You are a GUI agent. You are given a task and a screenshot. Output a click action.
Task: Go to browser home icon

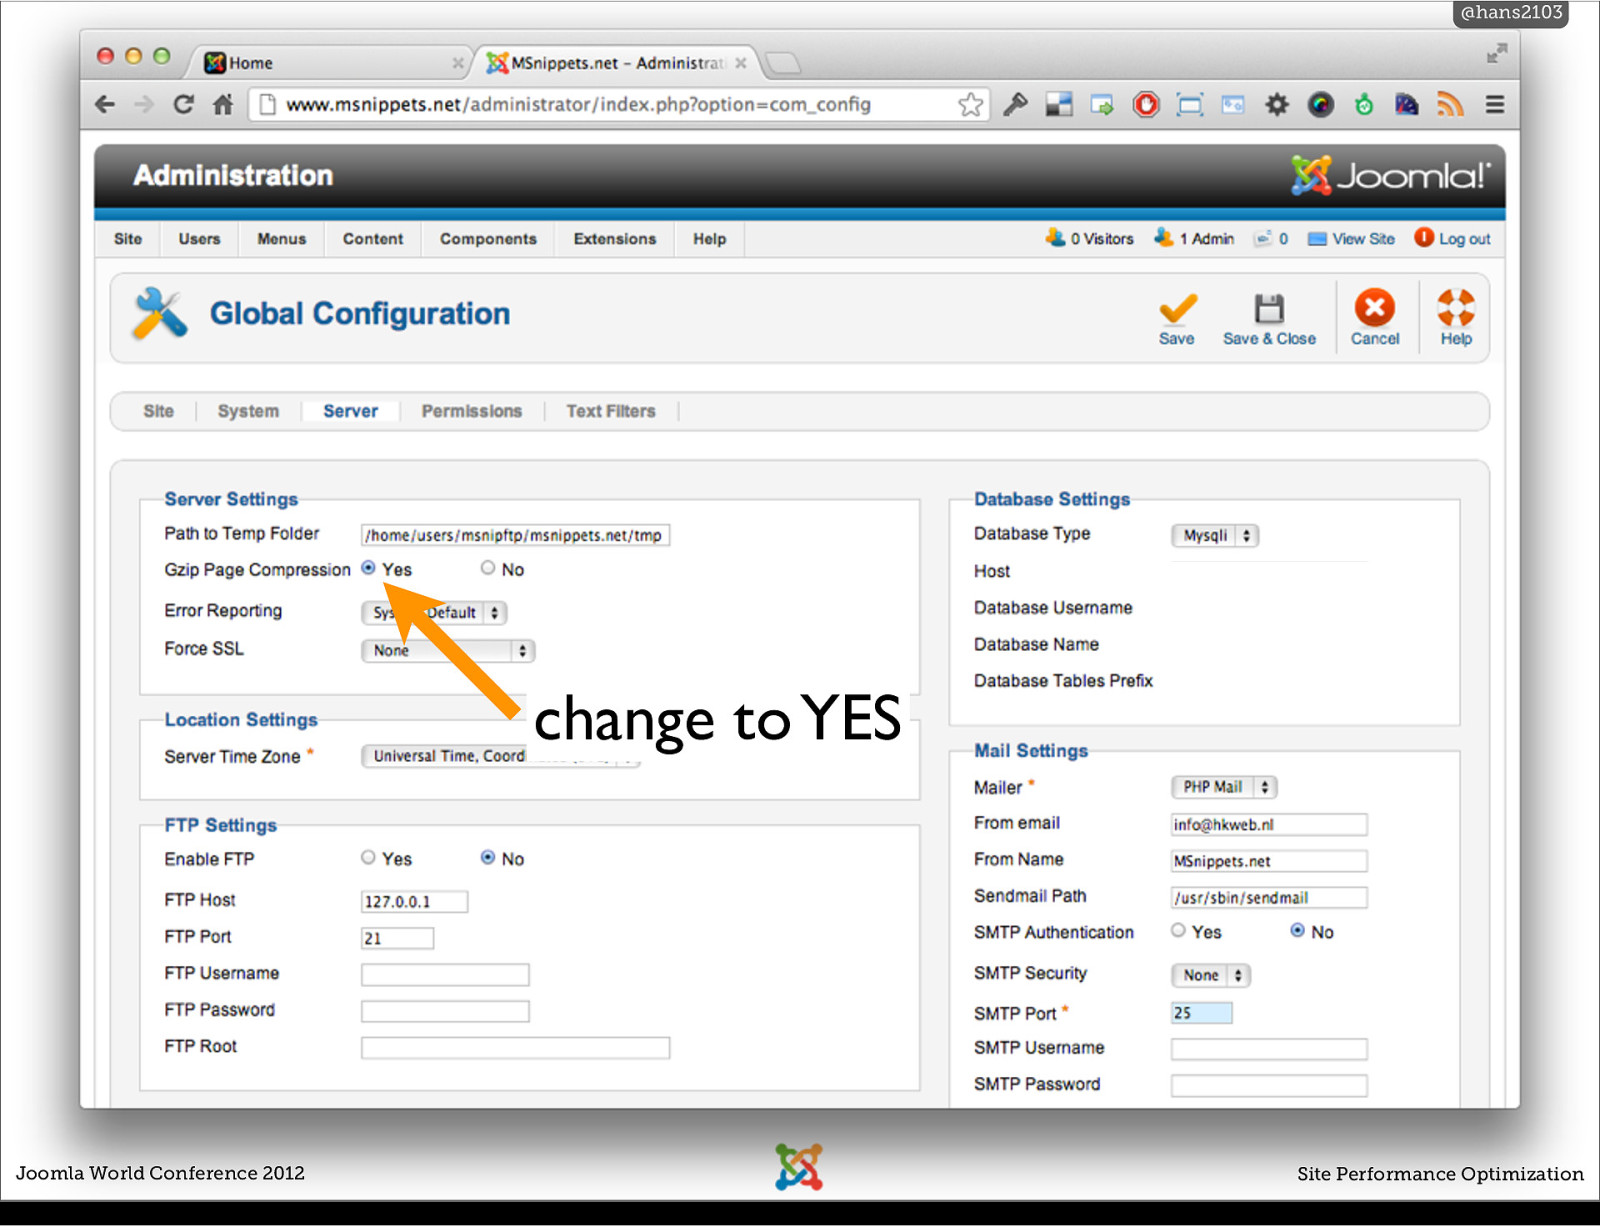point(223,104)
